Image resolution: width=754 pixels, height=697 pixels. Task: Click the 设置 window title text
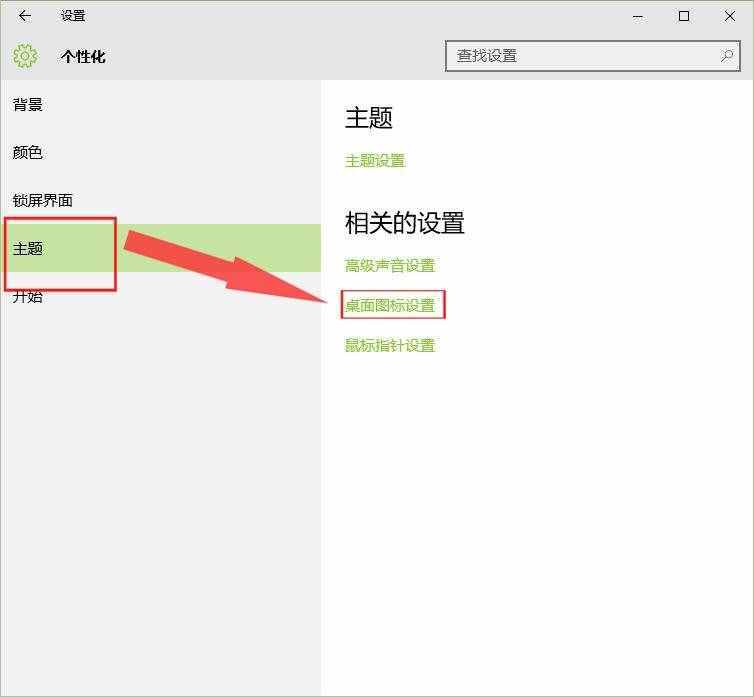click(x=73, y=16)
